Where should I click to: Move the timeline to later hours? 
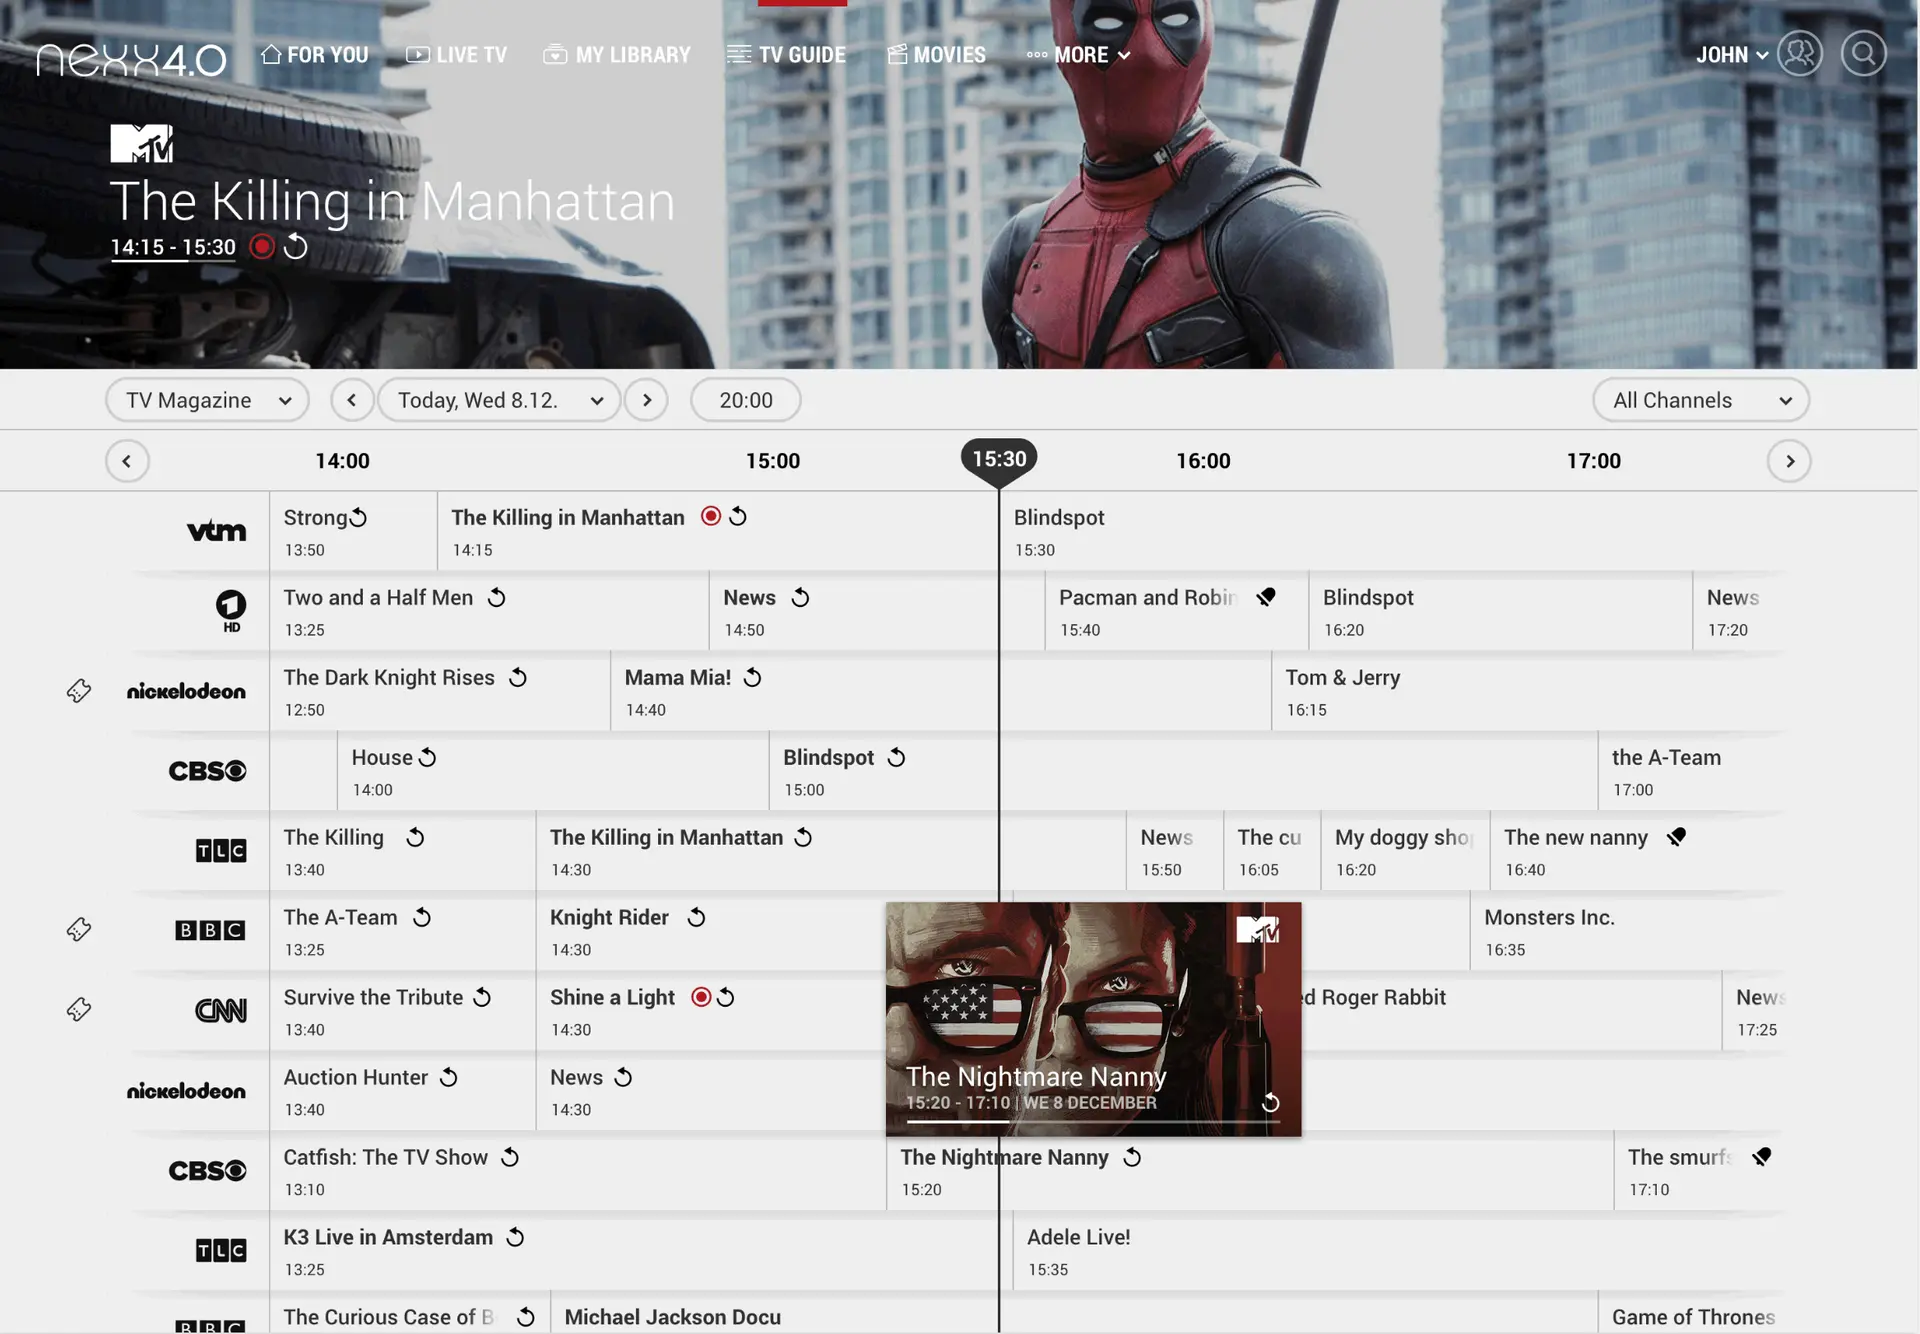point(1790,461)
